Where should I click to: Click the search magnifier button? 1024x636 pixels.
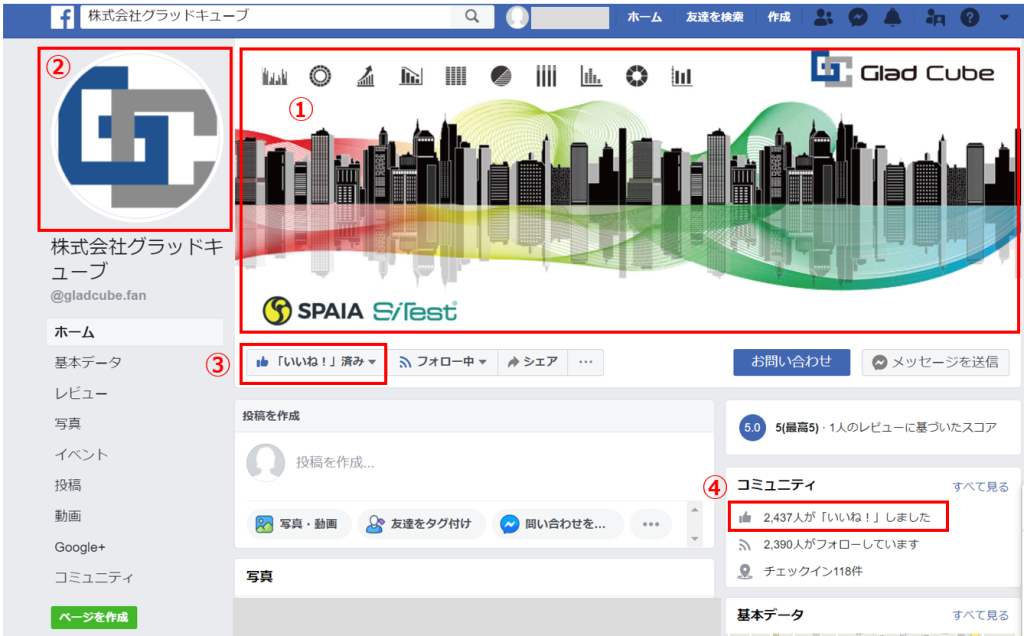(472, 16)
